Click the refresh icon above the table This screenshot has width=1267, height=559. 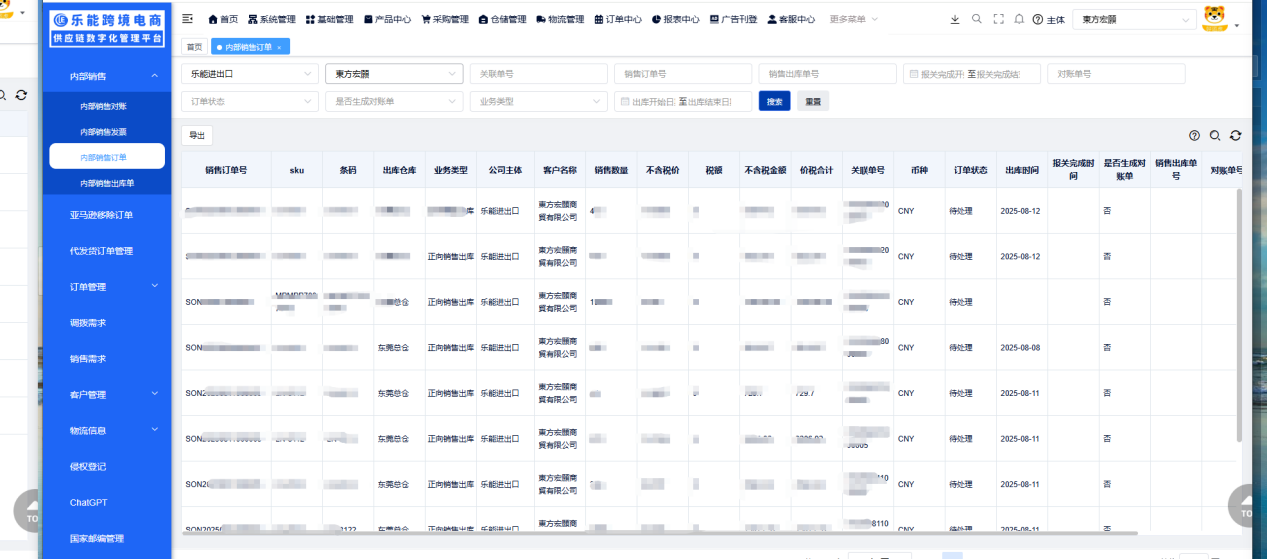click(1235, 136)
